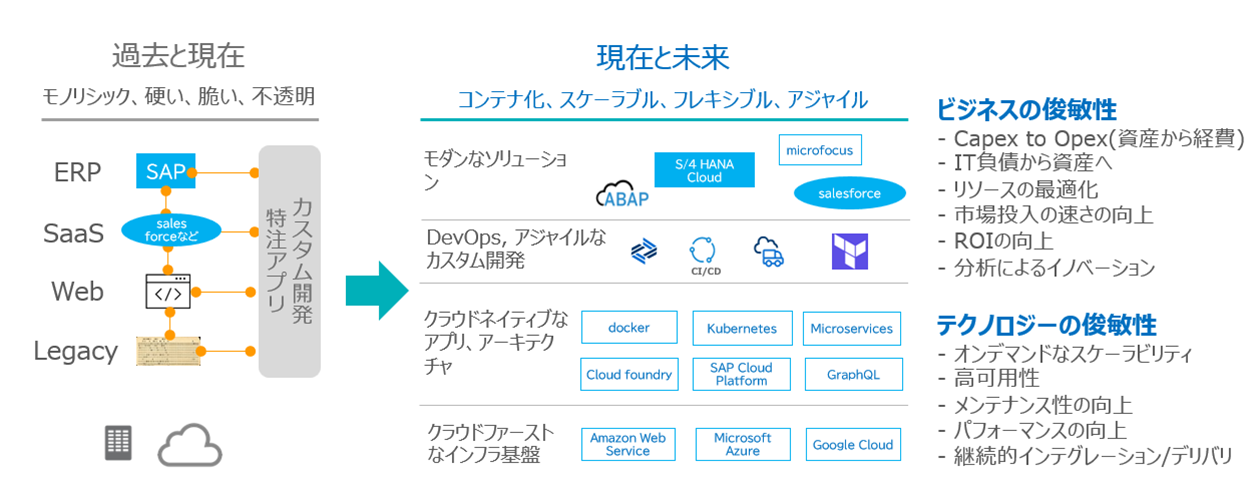Click the Kubernetes box

pyautogui.click(x=741, y=328)
